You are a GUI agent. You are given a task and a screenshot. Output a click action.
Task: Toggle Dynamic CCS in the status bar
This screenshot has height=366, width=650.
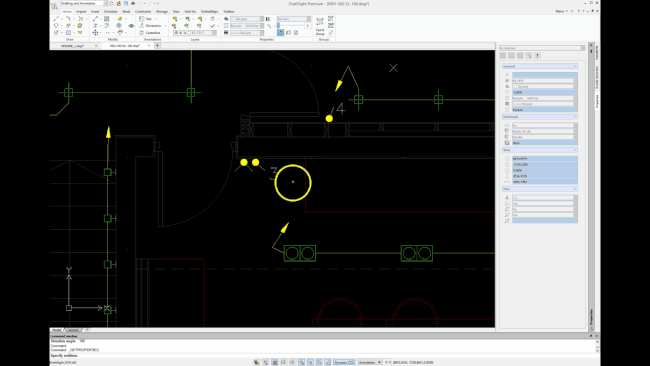tap(344, 362)
